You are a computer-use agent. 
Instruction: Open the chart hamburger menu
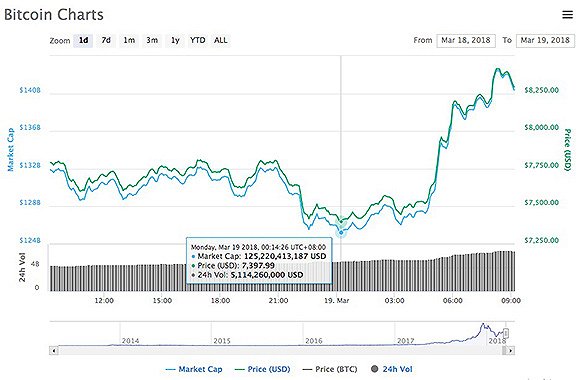point(567,15)
